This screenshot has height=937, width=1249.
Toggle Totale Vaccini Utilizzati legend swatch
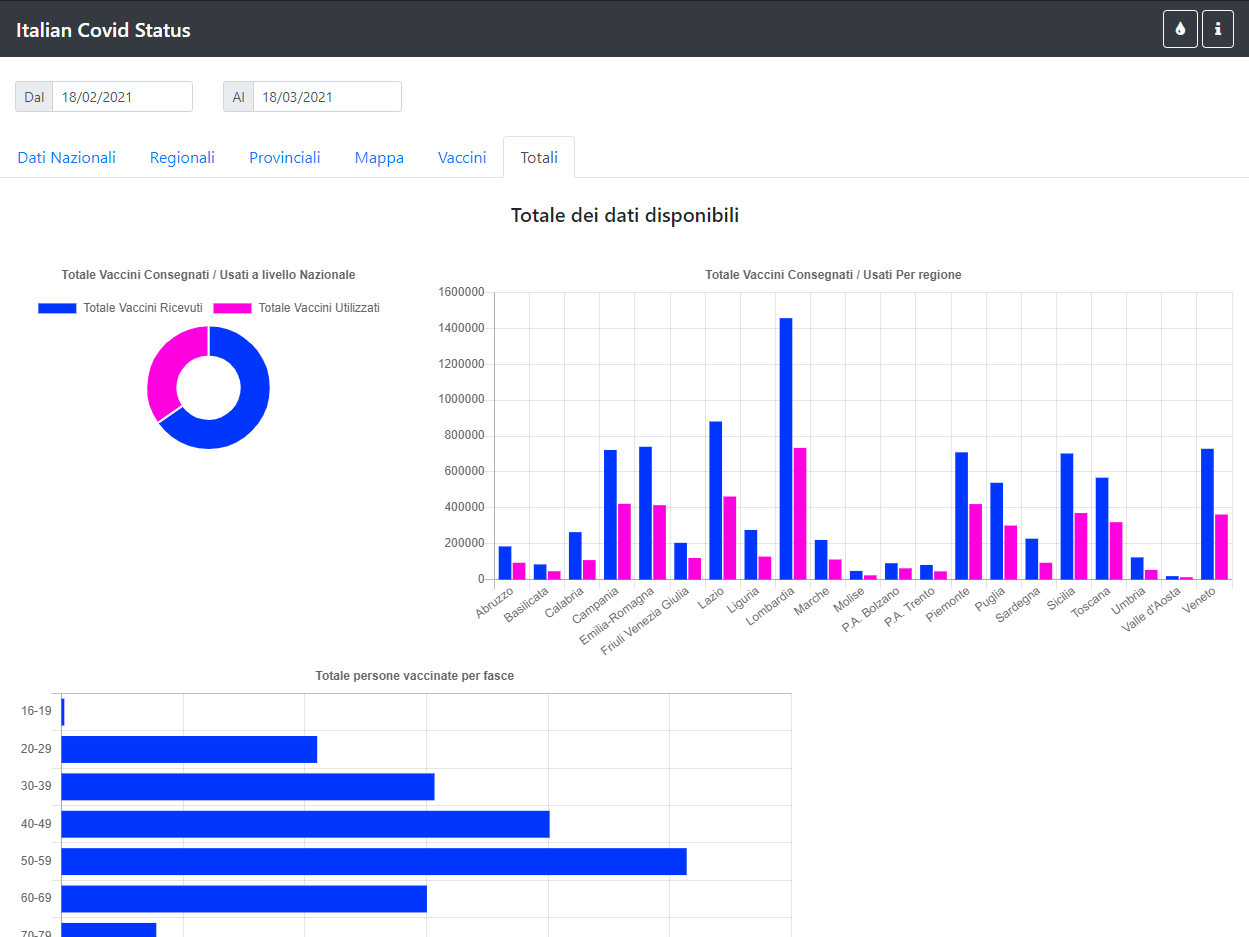[x=233, y=308]
